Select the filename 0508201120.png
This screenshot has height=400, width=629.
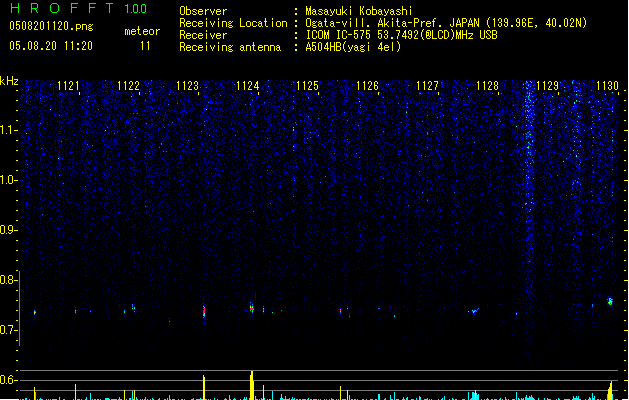(51, 26)
